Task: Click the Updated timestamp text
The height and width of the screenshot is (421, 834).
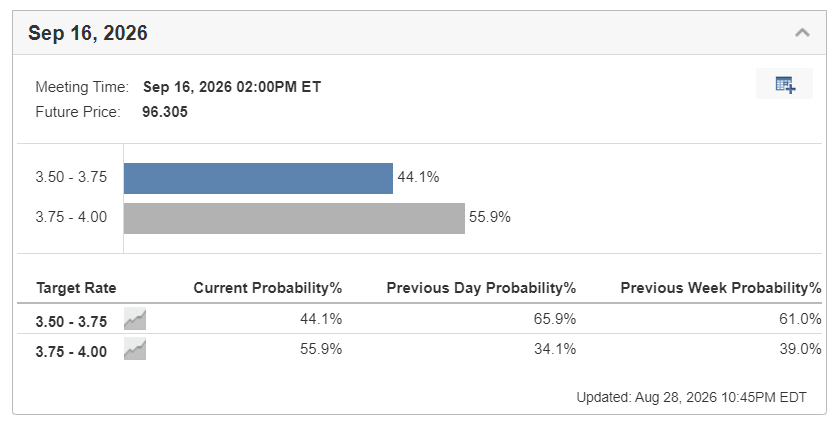Action: pyautogui.click(x=691, y=397)
